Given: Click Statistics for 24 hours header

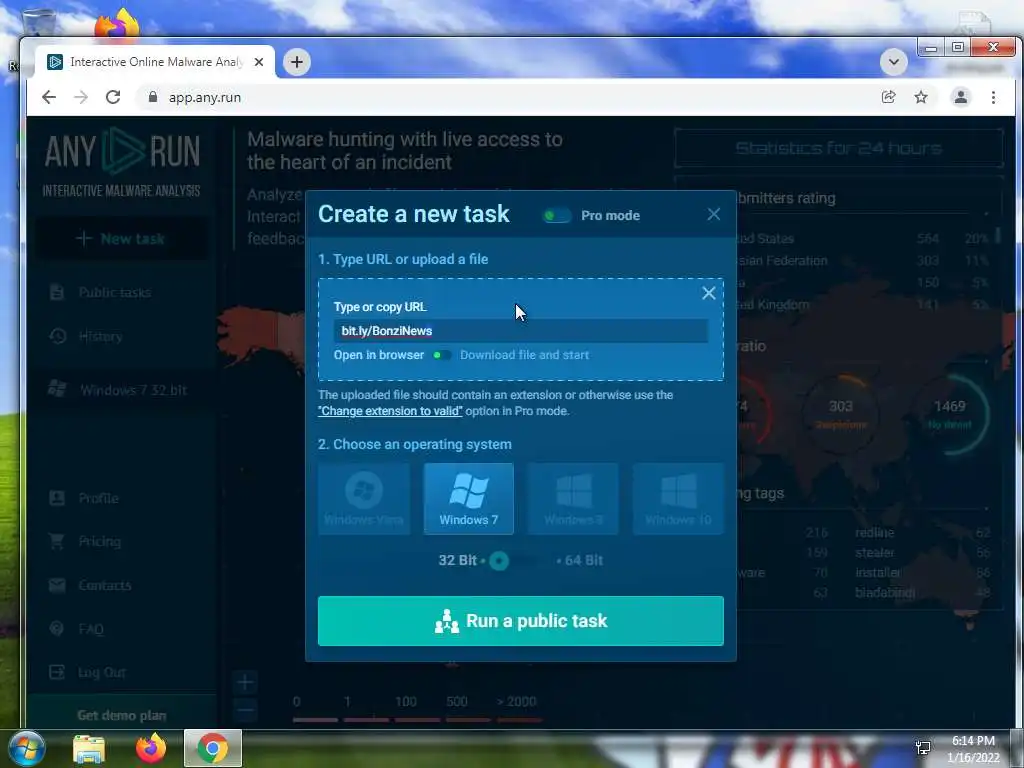Looking at the screenshot, I should pyautogui.click(x=839, y=148).
